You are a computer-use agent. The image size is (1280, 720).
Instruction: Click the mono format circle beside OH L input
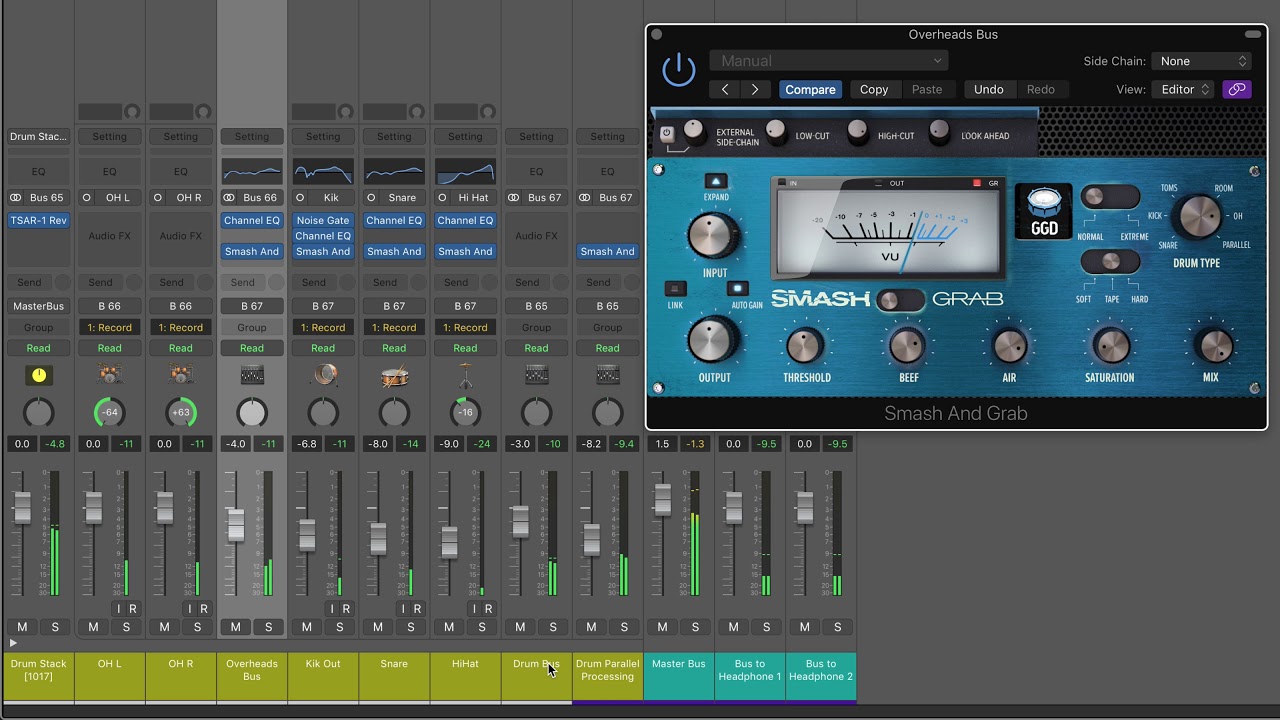(x=87, y=198)
